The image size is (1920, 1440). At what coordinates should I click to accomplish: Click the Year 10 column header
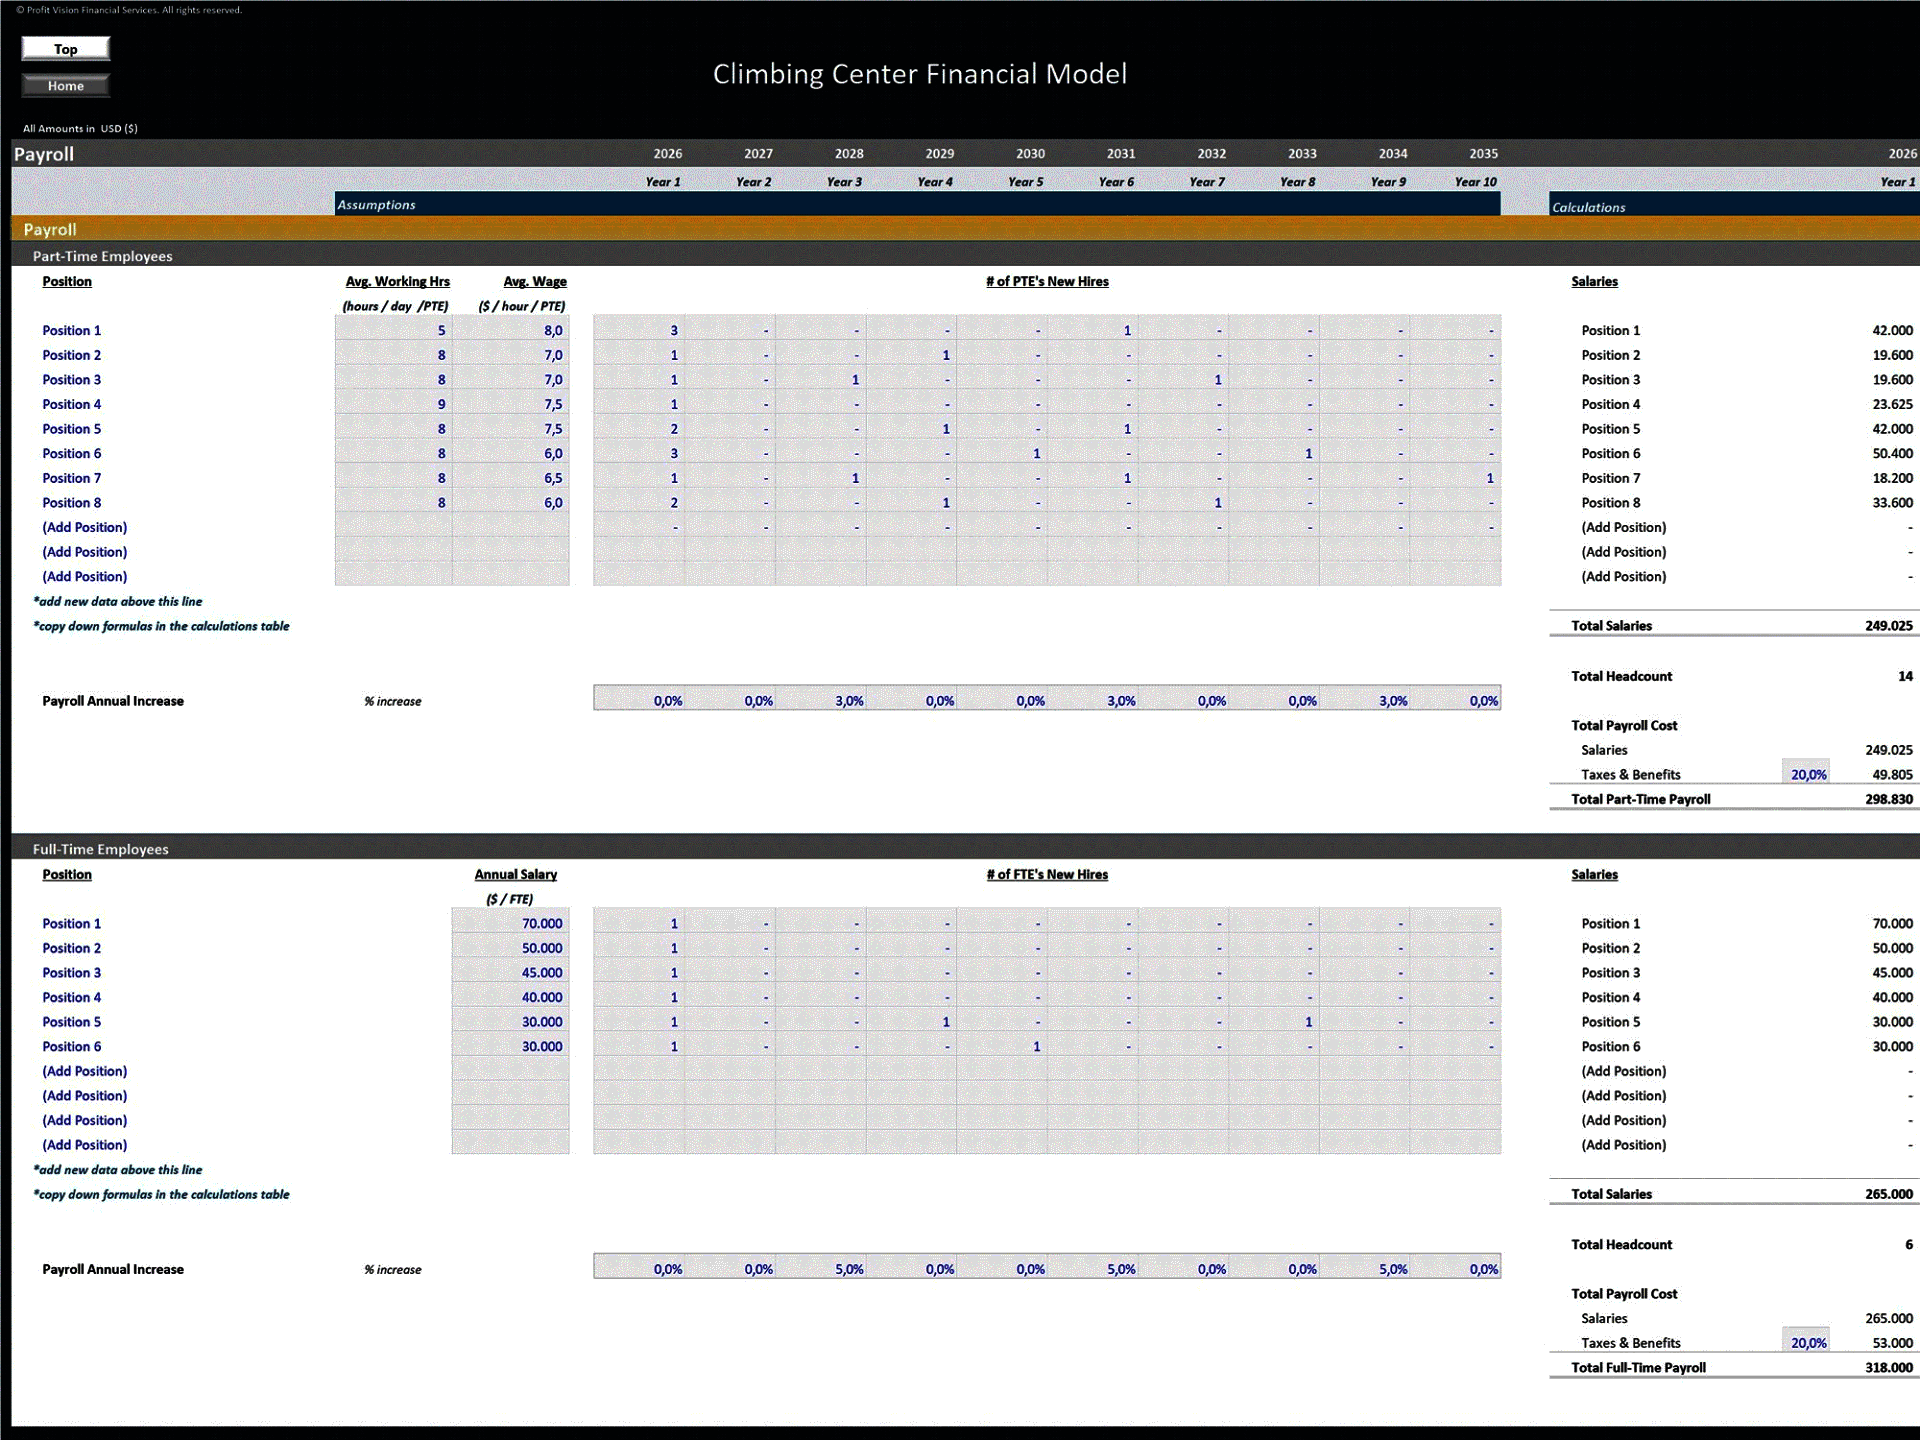1475,182
